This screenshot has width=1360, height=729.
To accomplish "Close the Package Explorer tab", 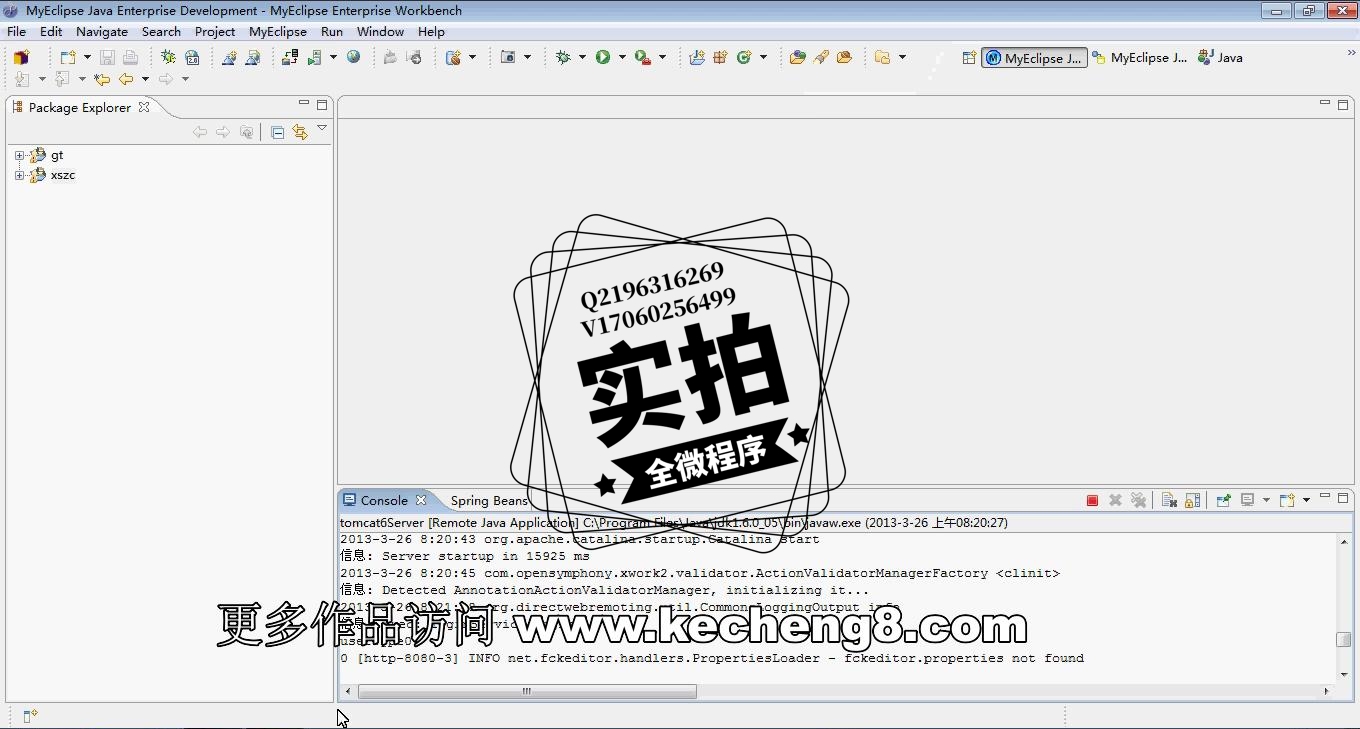I will click(144, 107).
